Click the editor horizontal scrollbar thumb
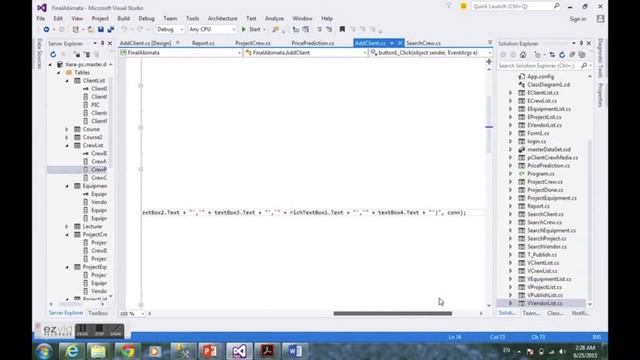 (393, 313)
